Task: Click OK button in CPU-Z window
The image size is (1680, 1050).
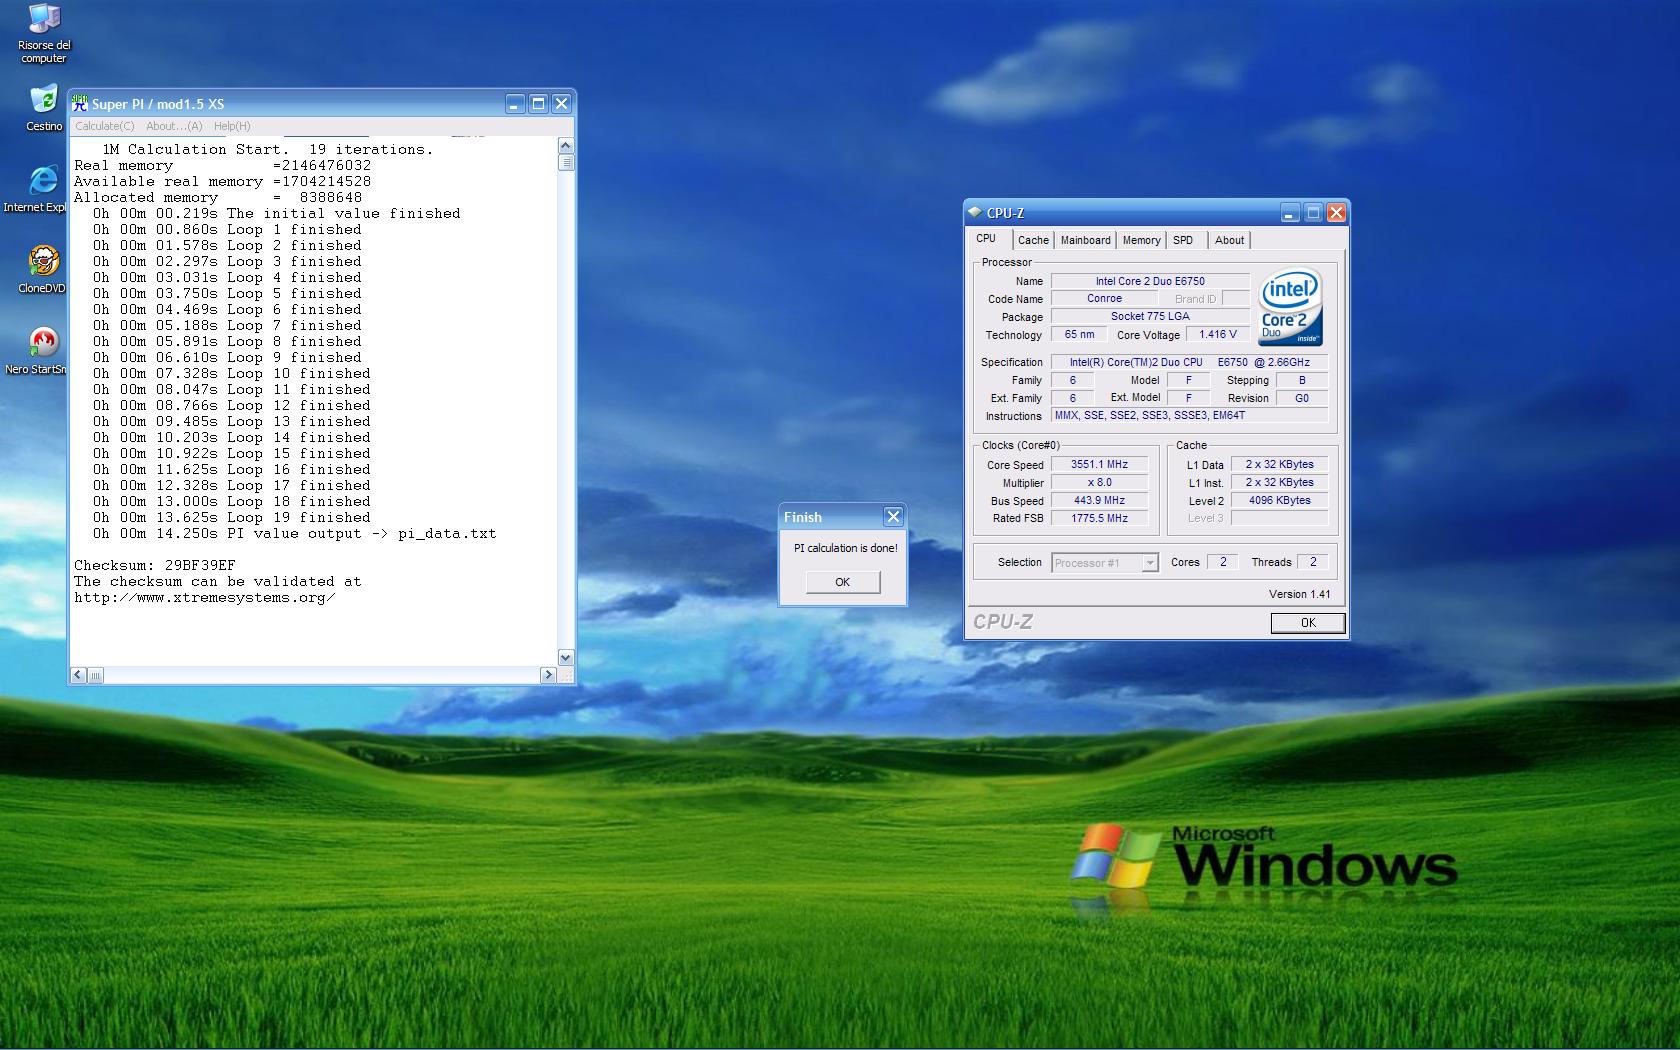Action: coord(1308,623)
